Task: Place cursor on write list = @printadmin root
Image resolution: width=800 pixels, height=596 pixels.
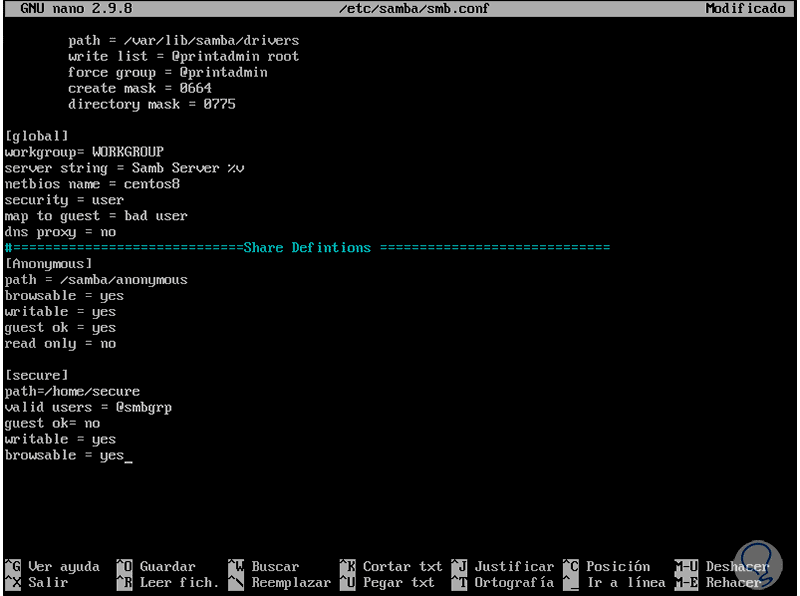Action: pyautogui.click(x=184, y=56)
